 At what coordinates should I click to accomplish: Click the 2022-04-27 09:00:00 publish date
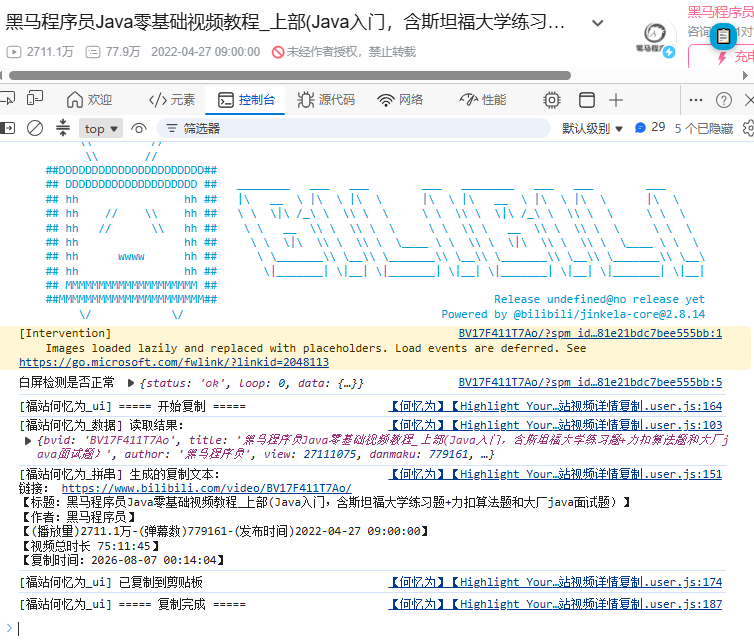[x=205, y=51]
